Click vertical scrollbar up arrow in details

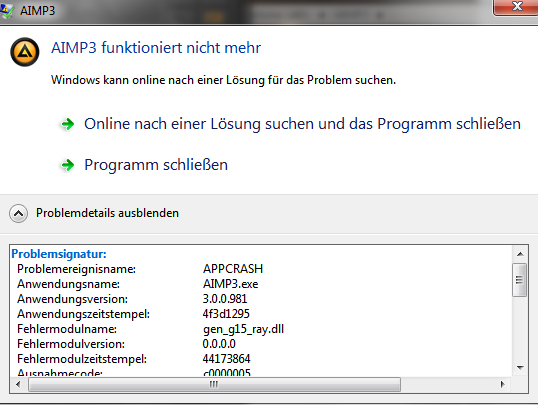pos(520,254)
